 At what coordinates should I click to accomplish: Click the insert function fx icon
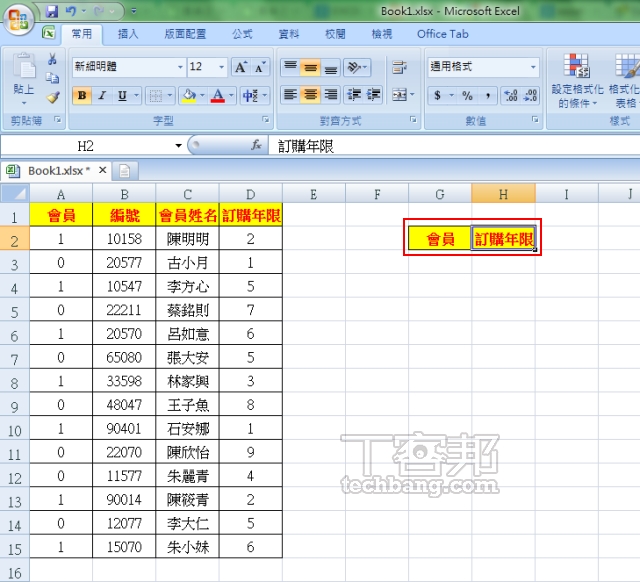pos(256,146)
